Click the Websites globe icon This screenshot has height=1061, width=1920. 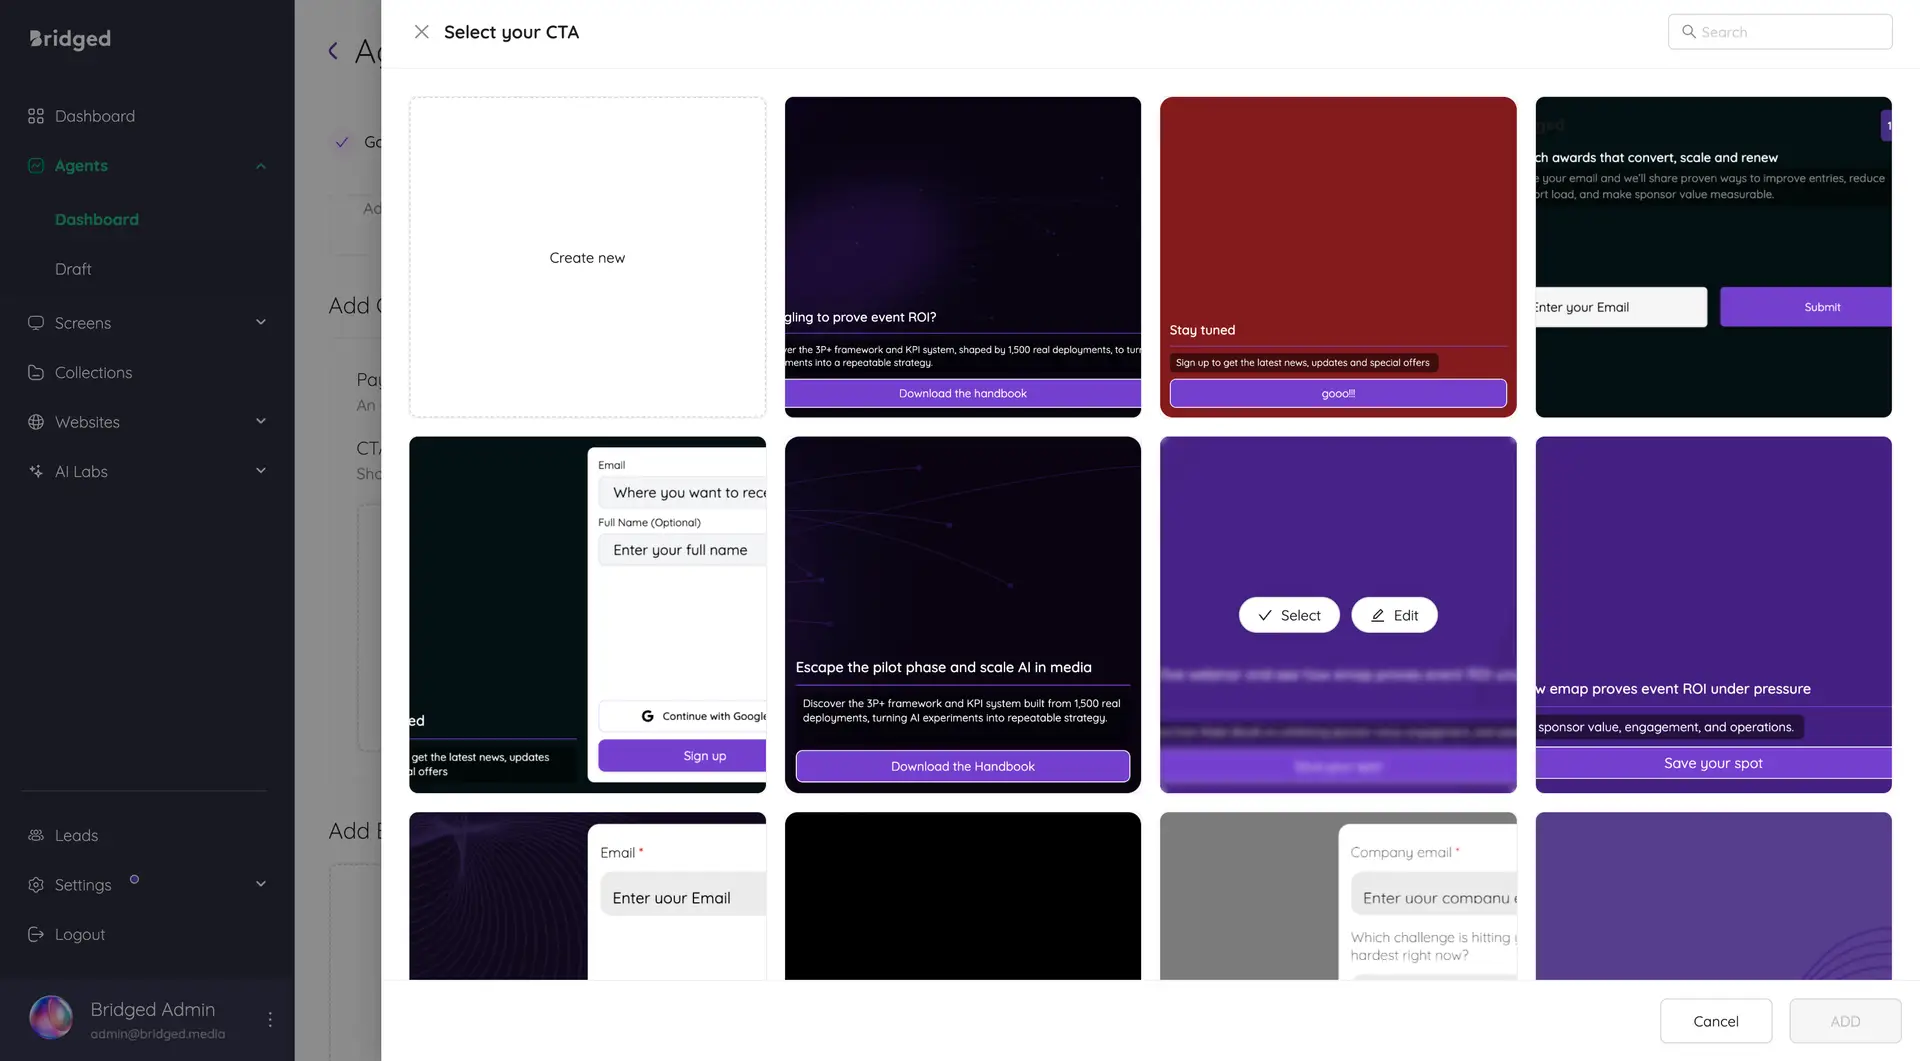pos(36,421)
